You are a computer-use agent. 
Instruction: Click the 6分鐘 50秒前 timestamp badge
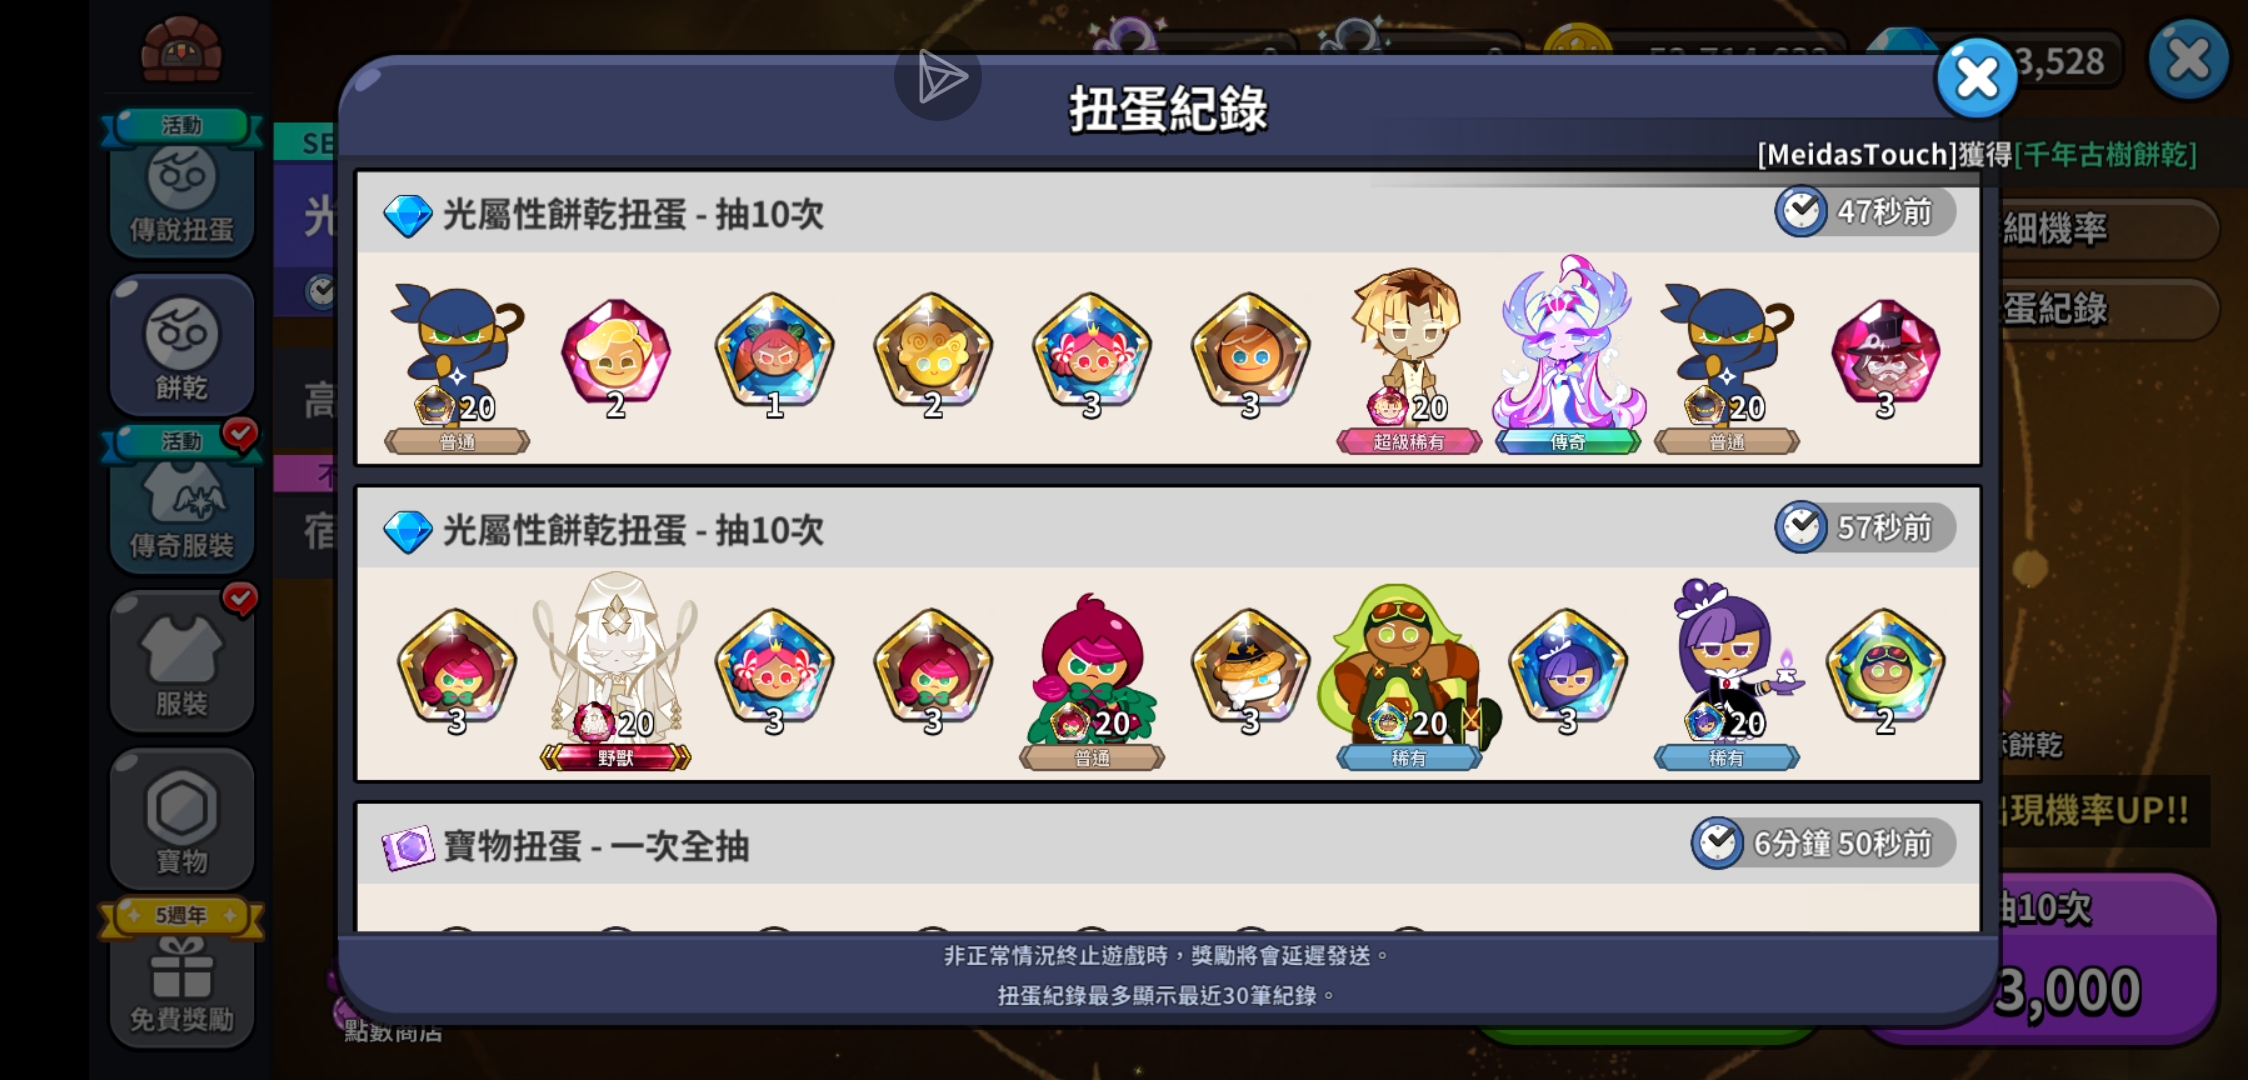click(x=1823, y=843)
